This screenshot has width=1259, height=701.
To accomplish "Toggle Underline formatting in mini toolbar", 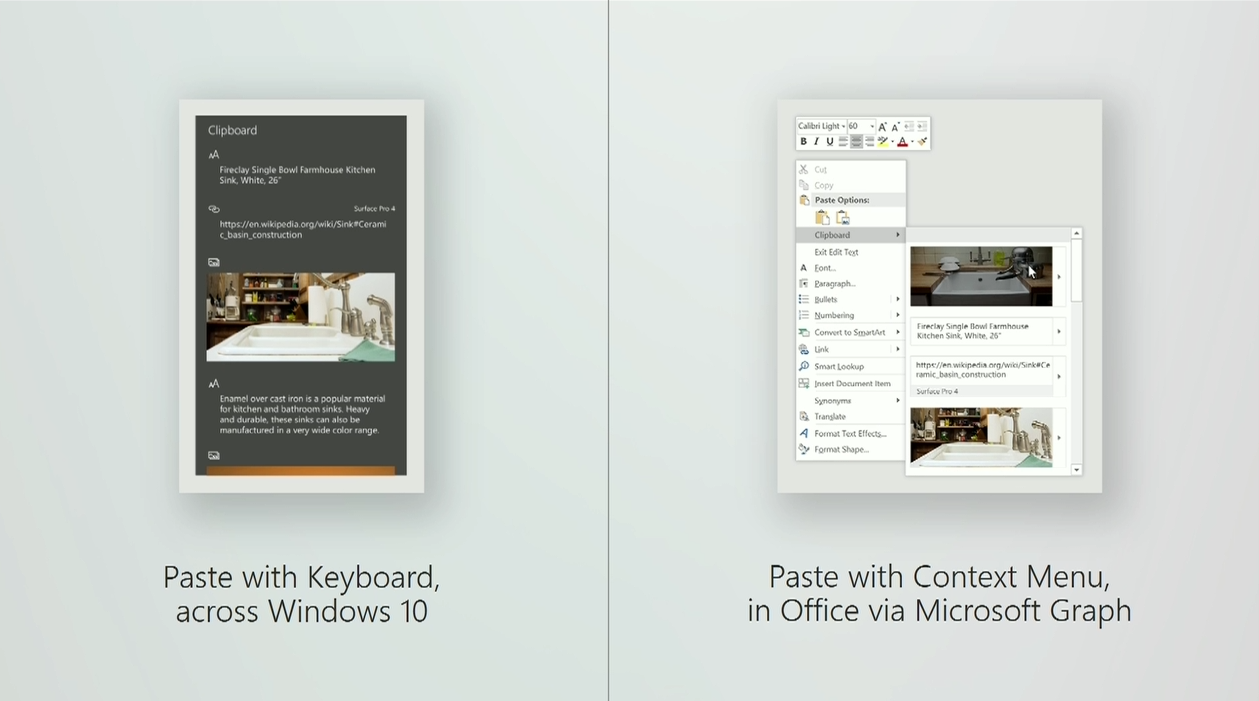I will pyautogui.click(x=829, y=142).
